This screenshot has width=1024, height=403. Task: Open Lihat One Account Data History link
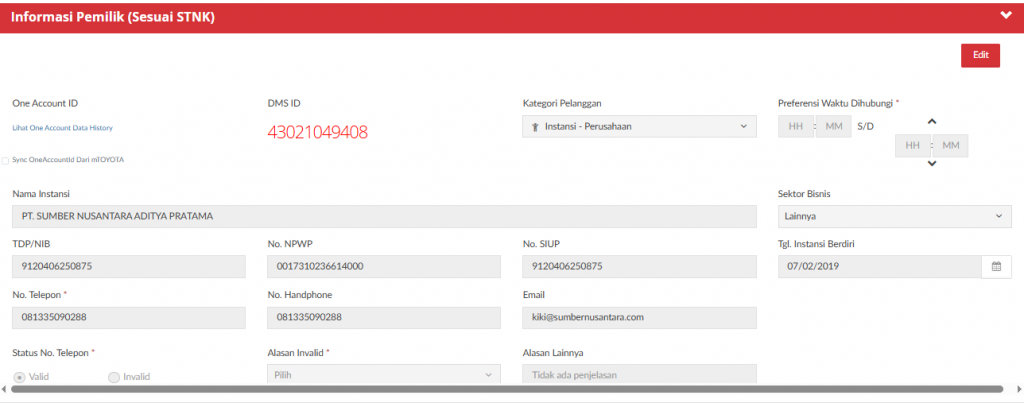tap(62, 128)
